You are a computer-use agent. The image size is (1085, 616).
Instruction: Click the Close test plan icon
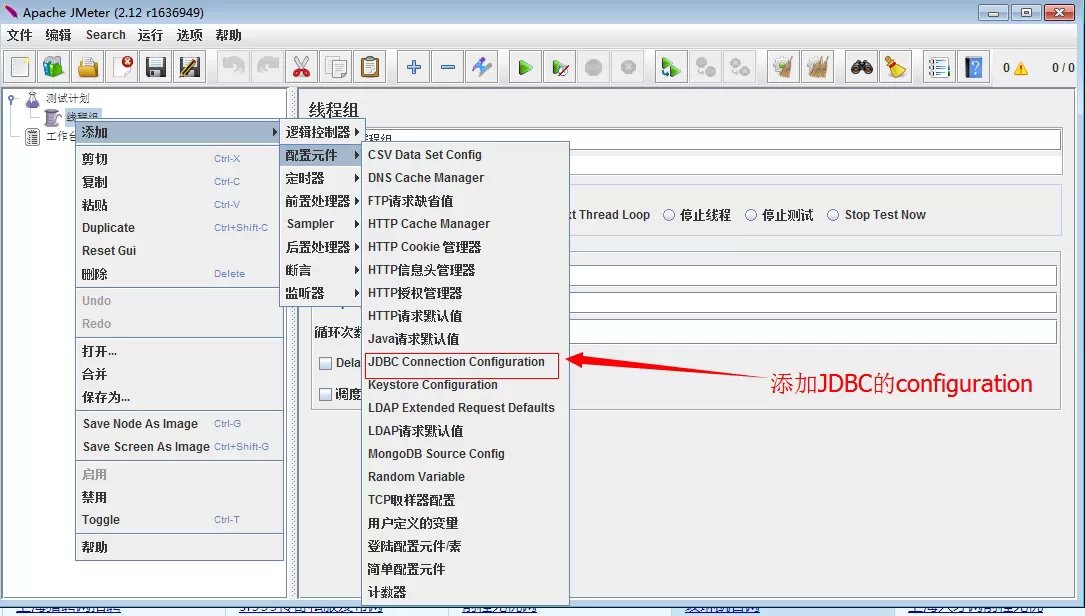click(122, 67)
